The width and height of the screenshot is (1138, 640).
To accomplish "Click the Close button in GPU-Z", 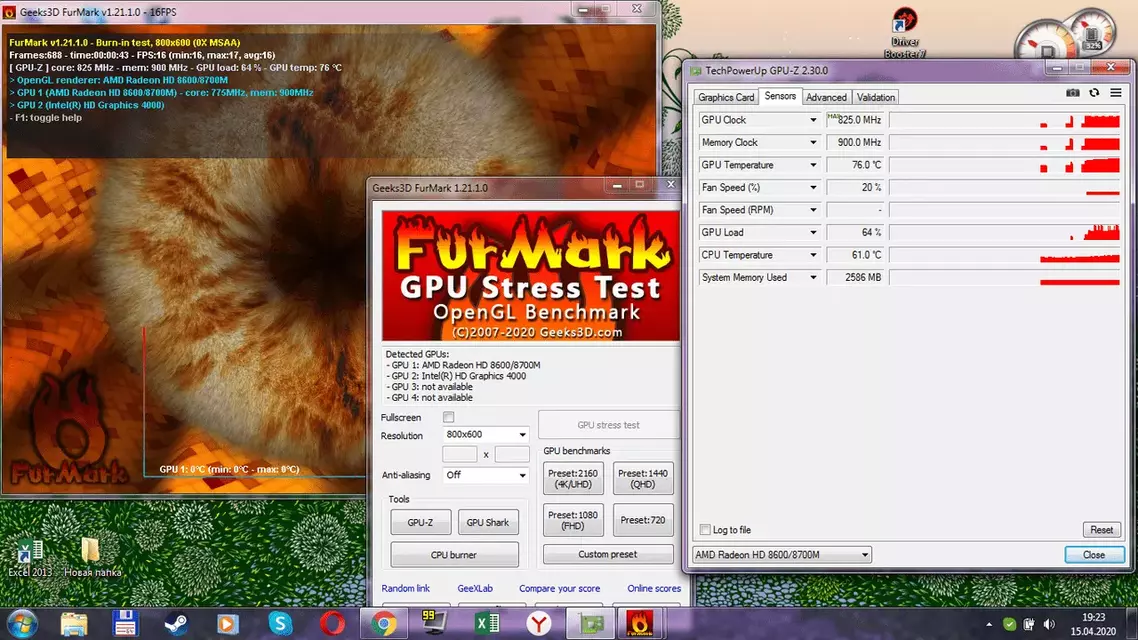I will point(1094,554).
